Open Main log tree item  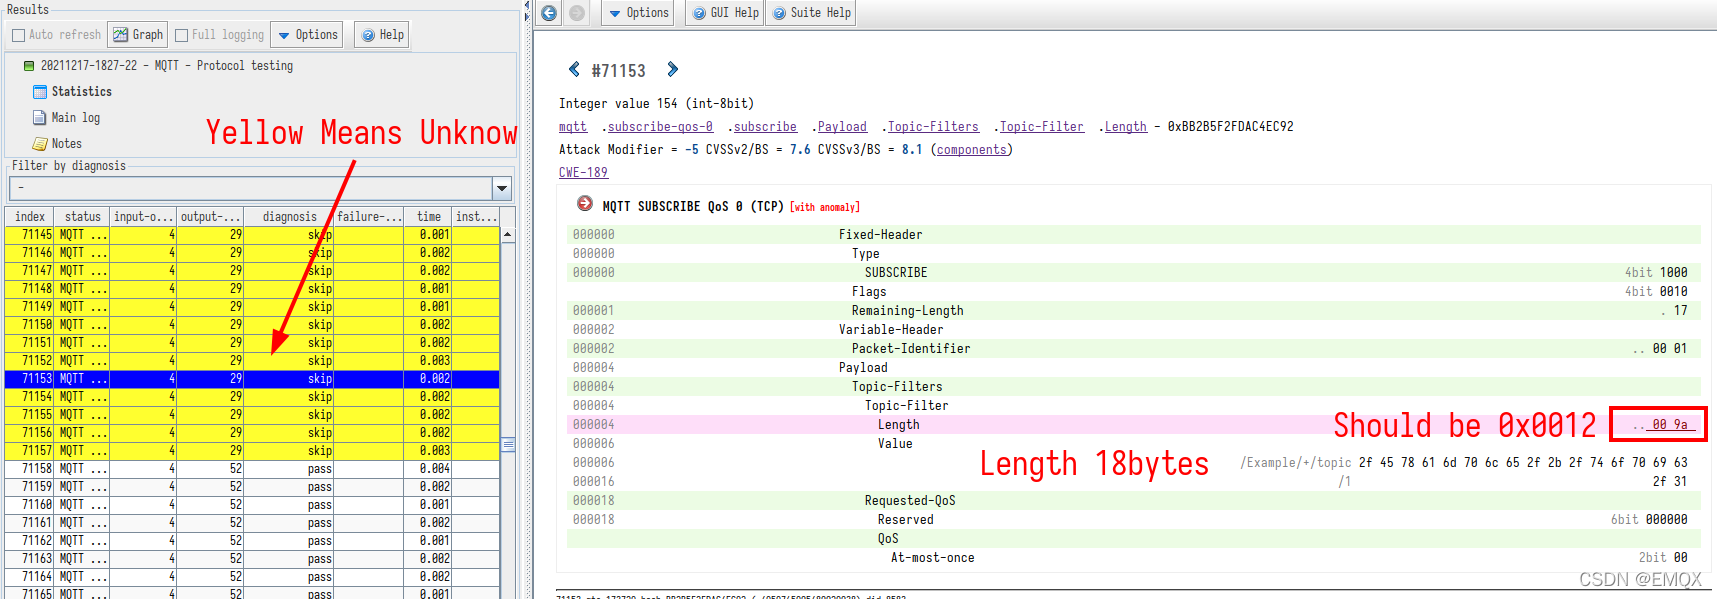click(75, 118)
